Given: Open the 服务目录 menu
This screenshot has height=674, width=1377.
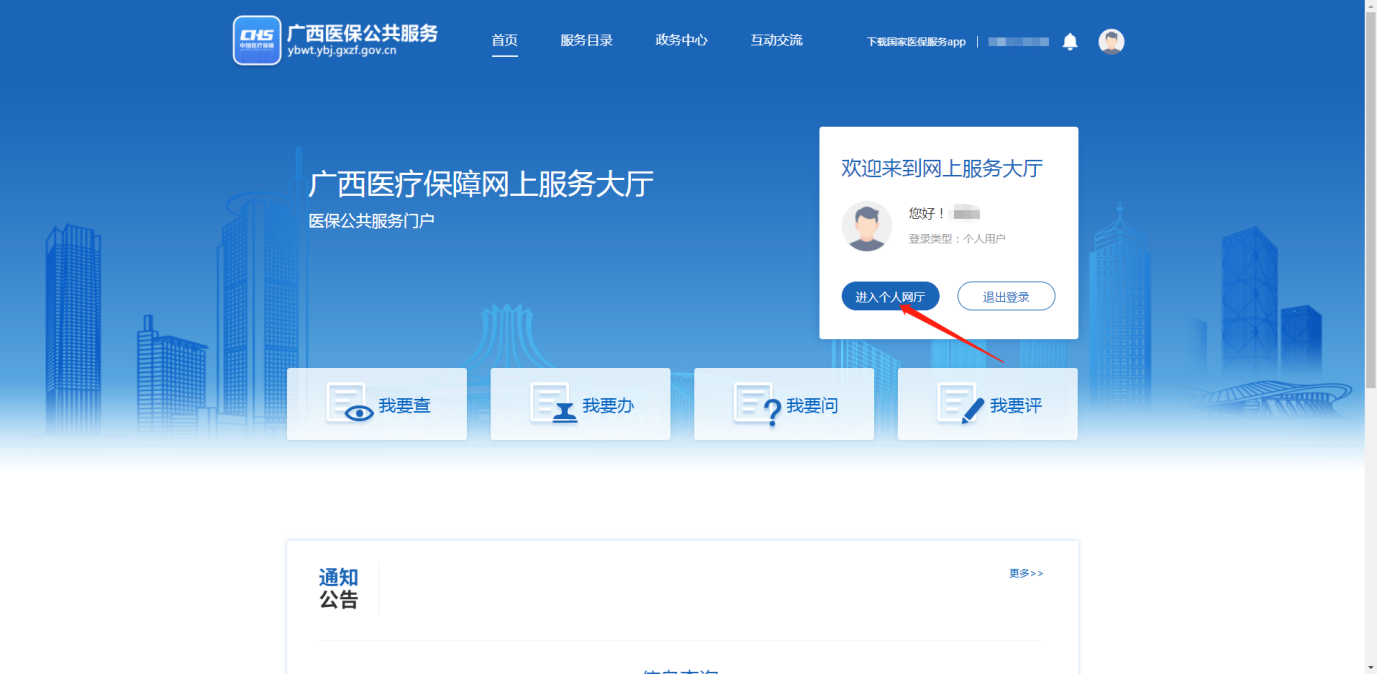Looking at the screenshot, I should tap(586, 41).
